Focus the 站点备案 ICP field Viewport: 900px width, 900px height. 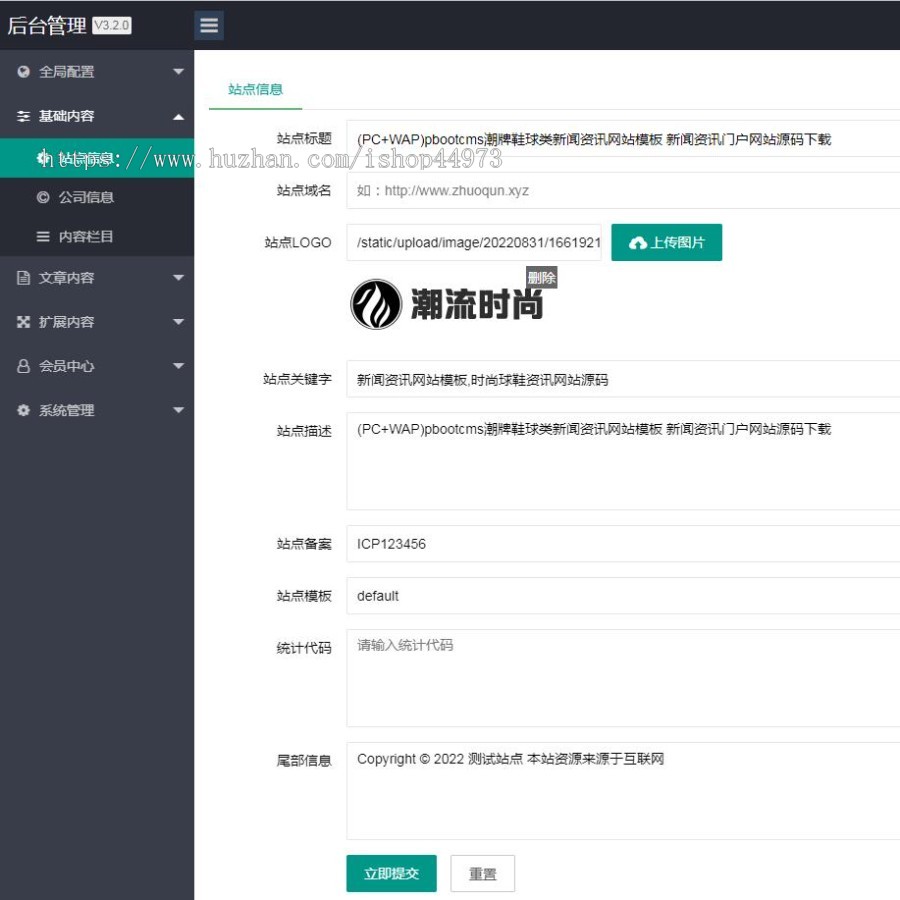pyautogui.click(x=623, y=544)
